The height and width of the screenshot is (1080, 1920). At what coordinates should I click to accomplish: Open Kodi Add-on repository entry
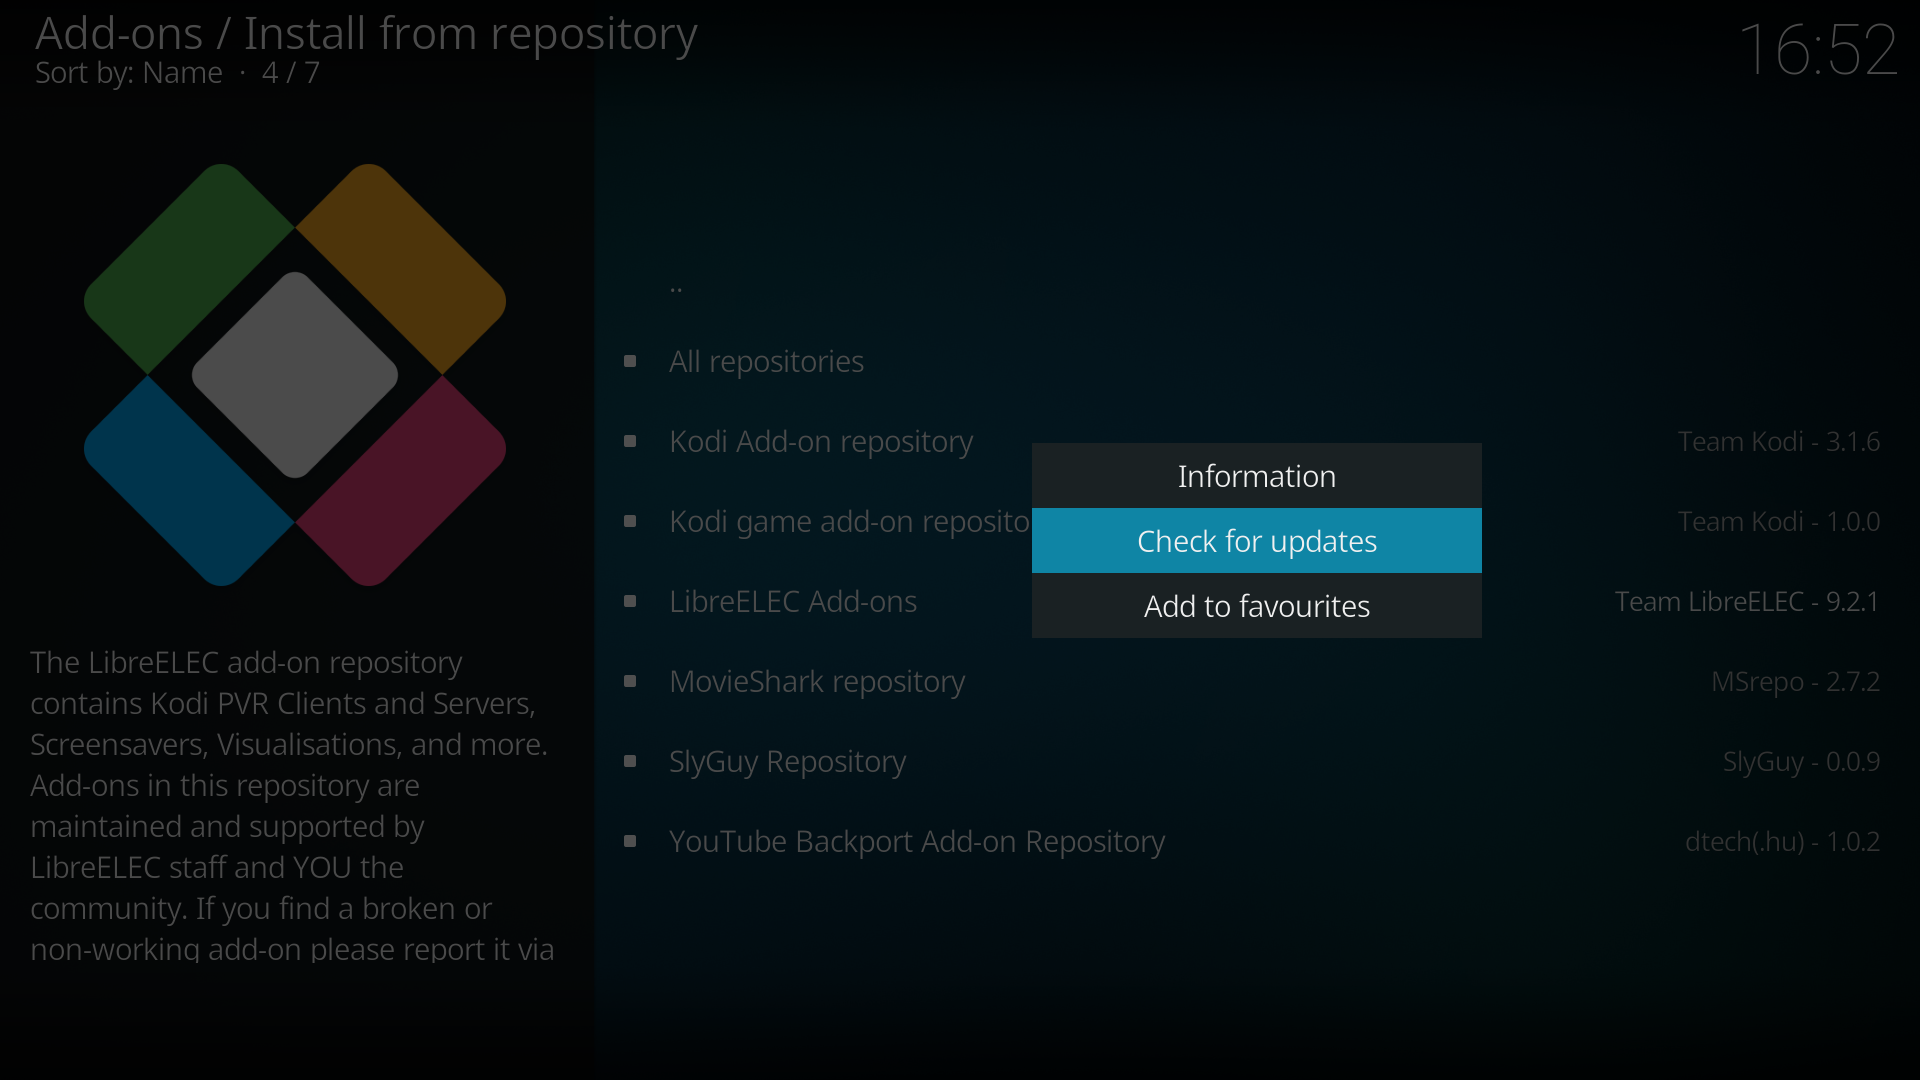pyautogui.click(x=820, y=441)
